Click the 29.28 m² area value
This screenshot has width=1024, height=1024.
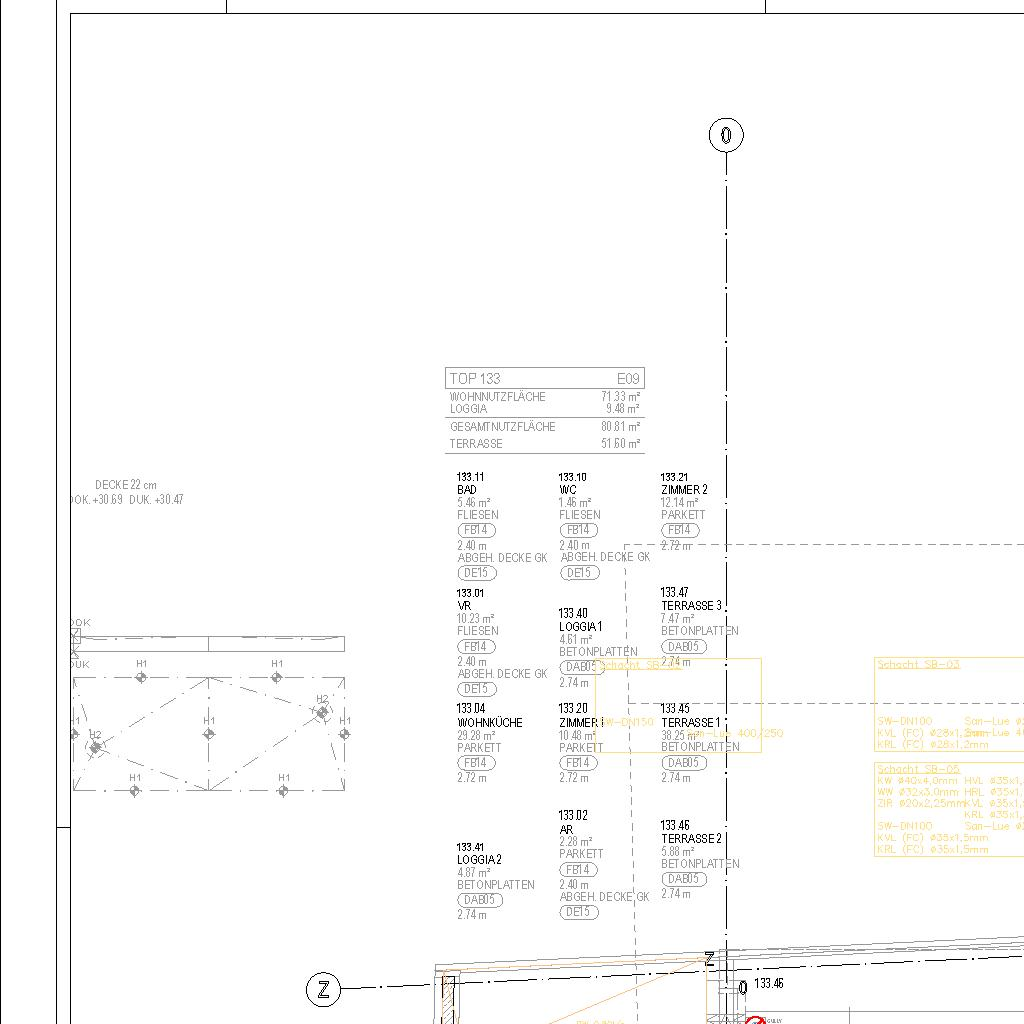(x=476, y=735)
